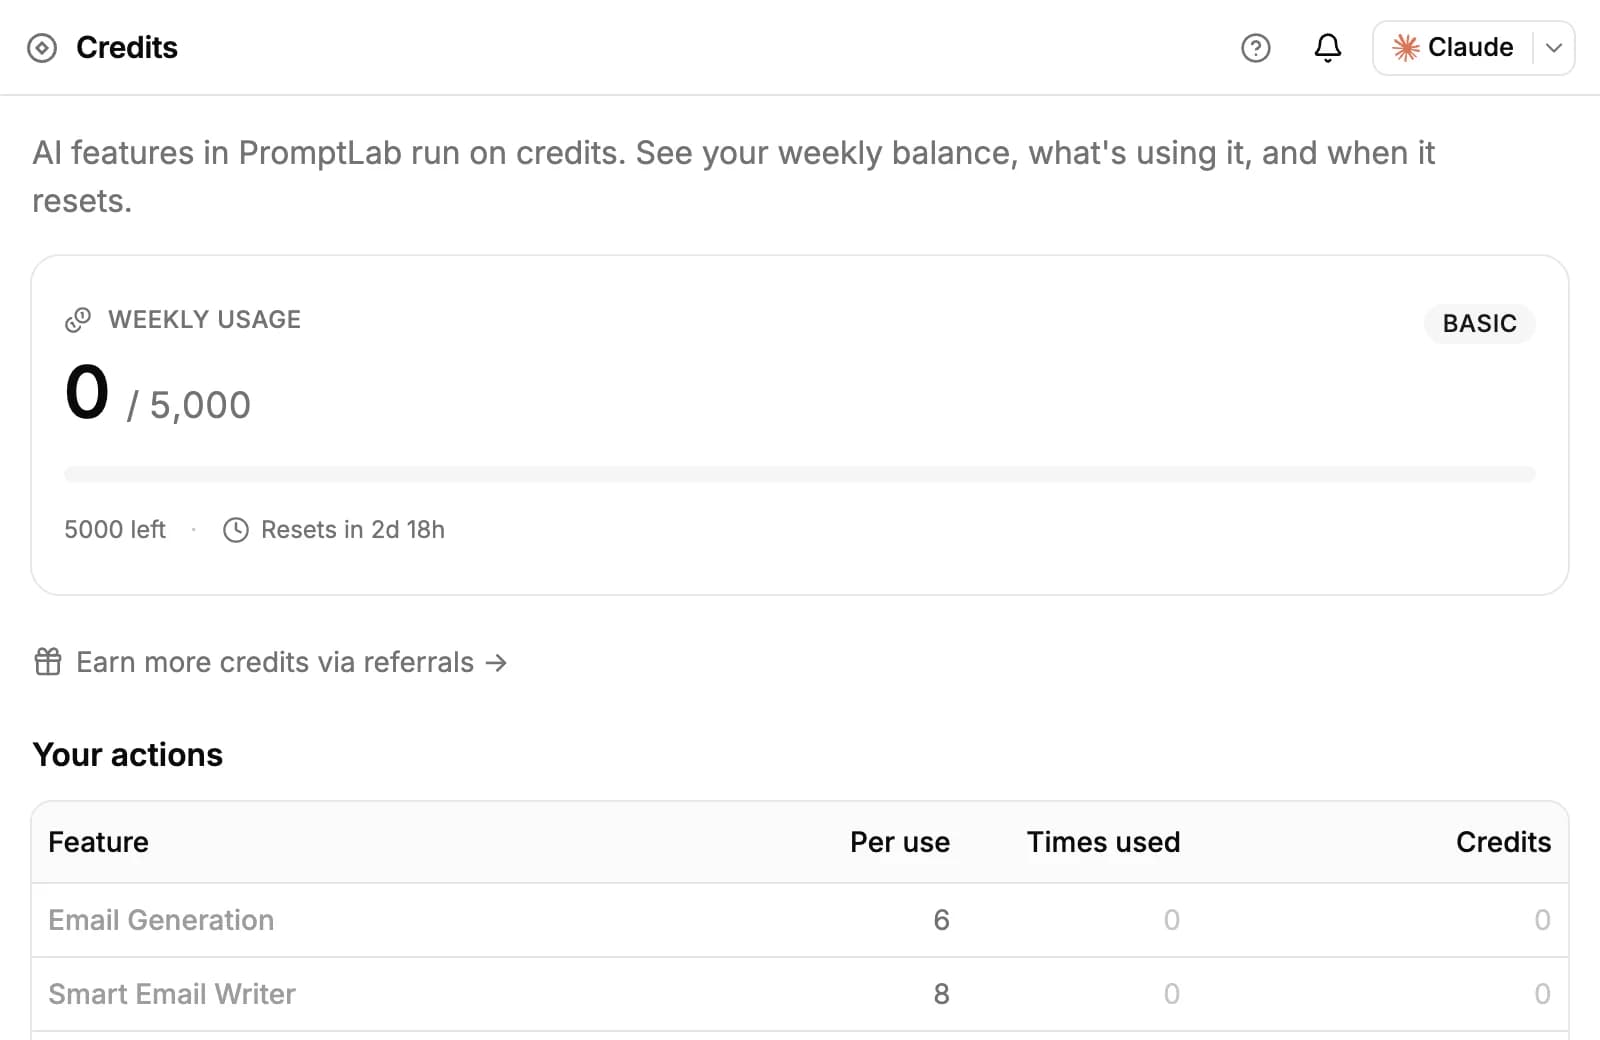Open notifications bell icon
This screenshot has height=1040, width=1600.
1327,48
